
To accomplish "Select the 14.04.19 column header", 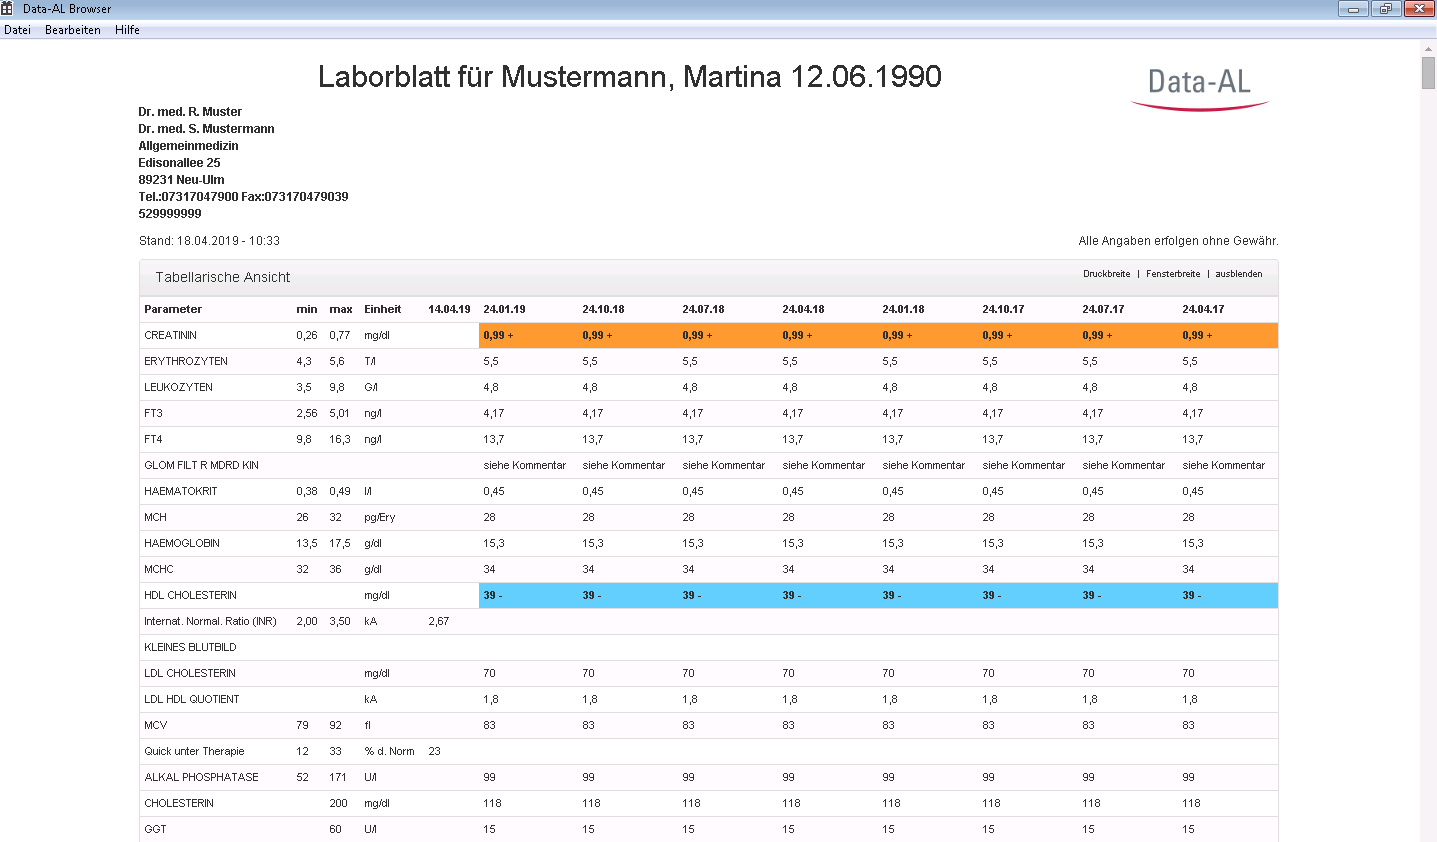I will [x=449, y=309].
